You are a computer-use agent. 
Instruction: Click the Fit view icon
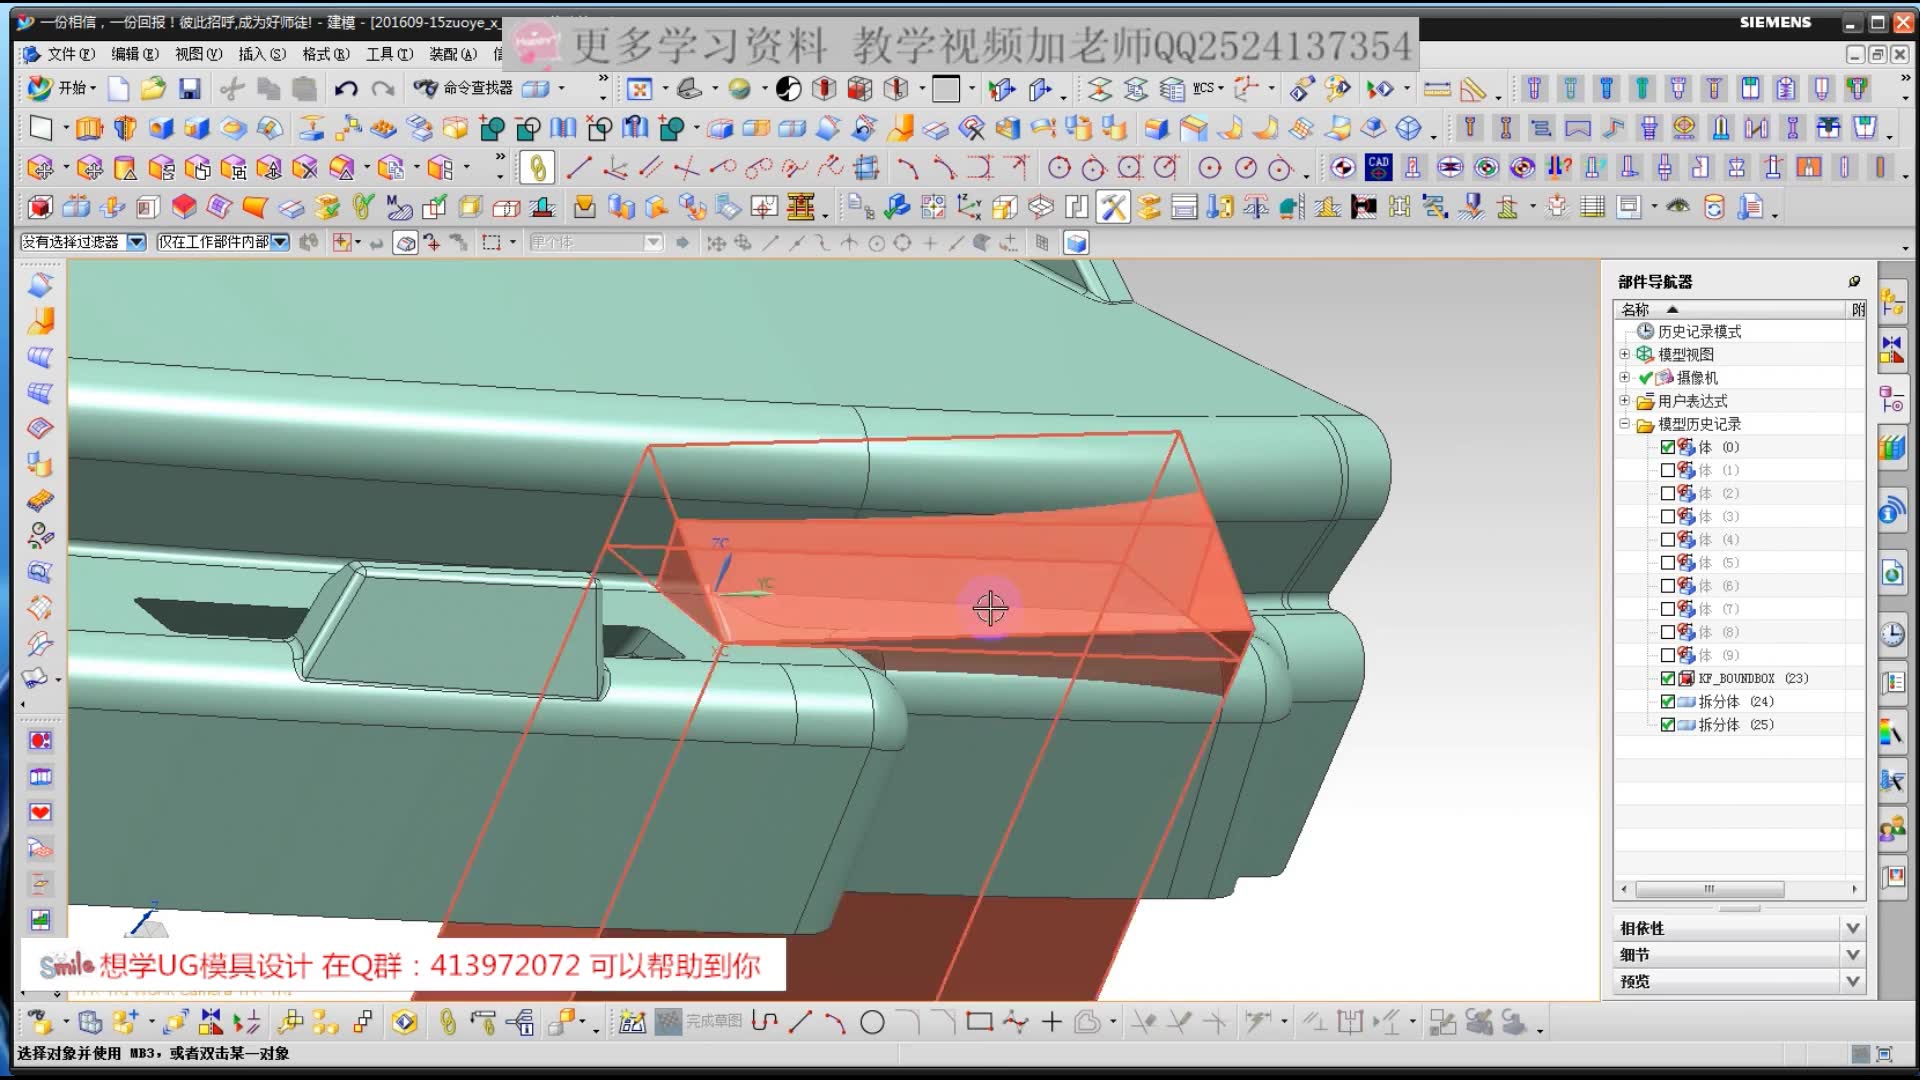tap(640, 89)
